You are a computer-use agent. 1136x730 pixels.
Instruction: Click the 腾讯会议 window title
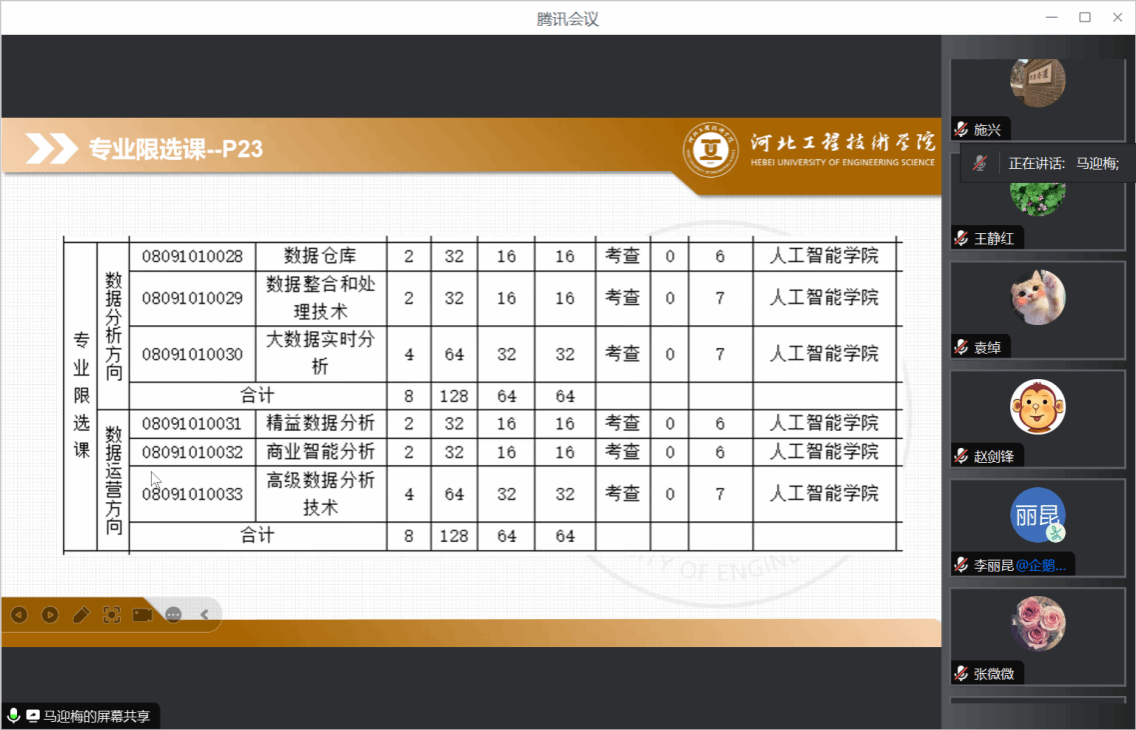[x=567, y=18]
